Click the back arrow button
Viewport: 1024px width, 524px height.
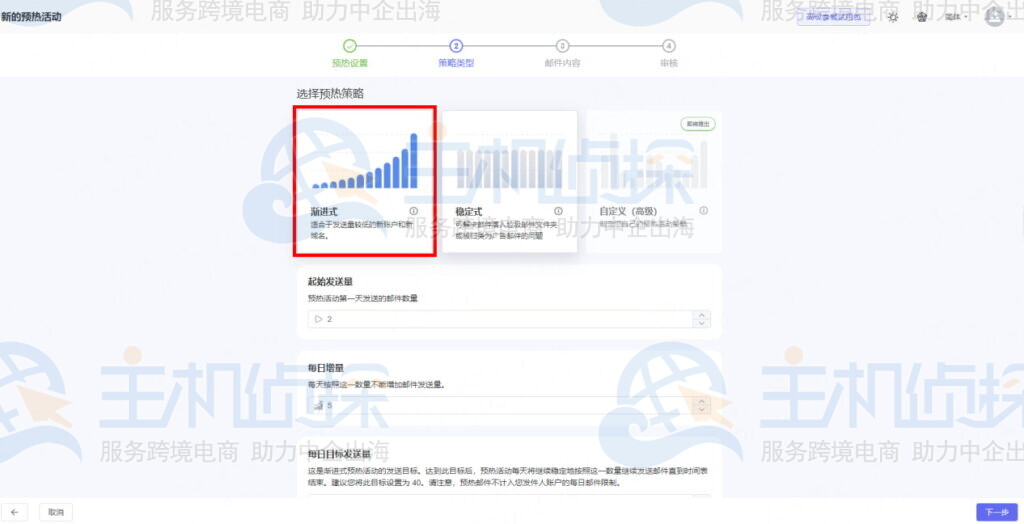tap(14, 512)
